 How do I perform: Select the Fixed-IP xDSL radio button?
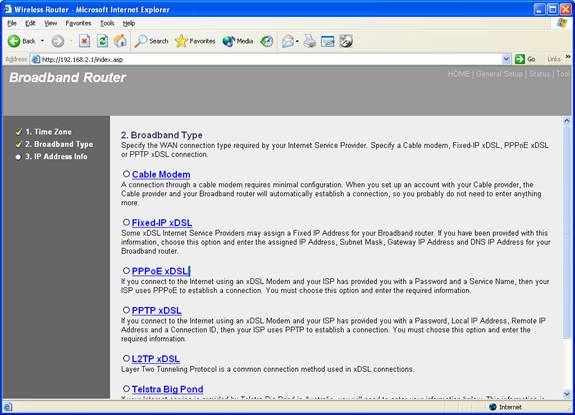coord(126,222)
